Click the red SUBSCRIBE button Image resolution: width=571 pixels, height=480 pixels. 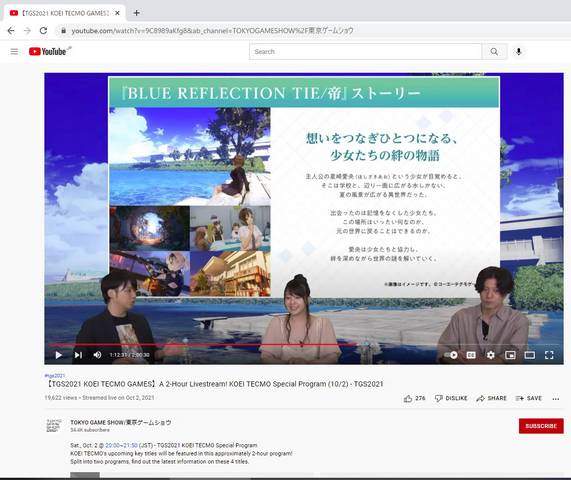coord(541,426)
